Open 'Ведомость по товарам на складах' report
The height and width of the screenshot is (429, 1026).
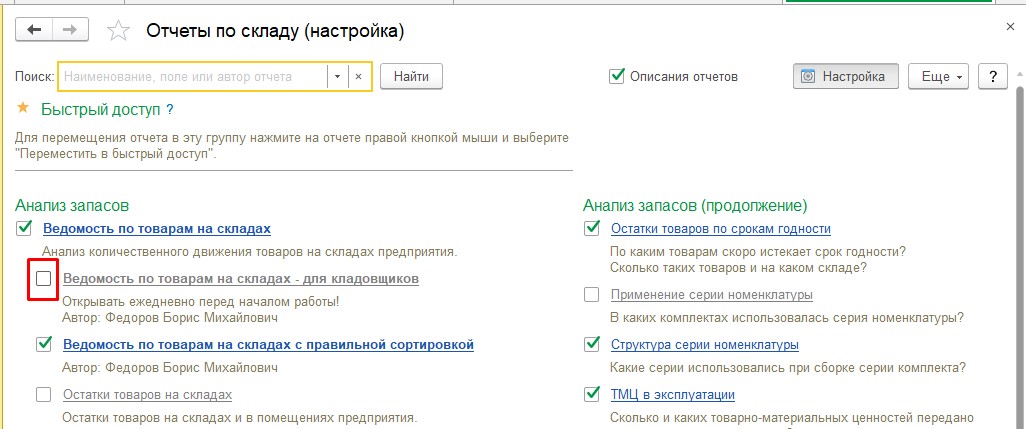click(x=156, y=229)
